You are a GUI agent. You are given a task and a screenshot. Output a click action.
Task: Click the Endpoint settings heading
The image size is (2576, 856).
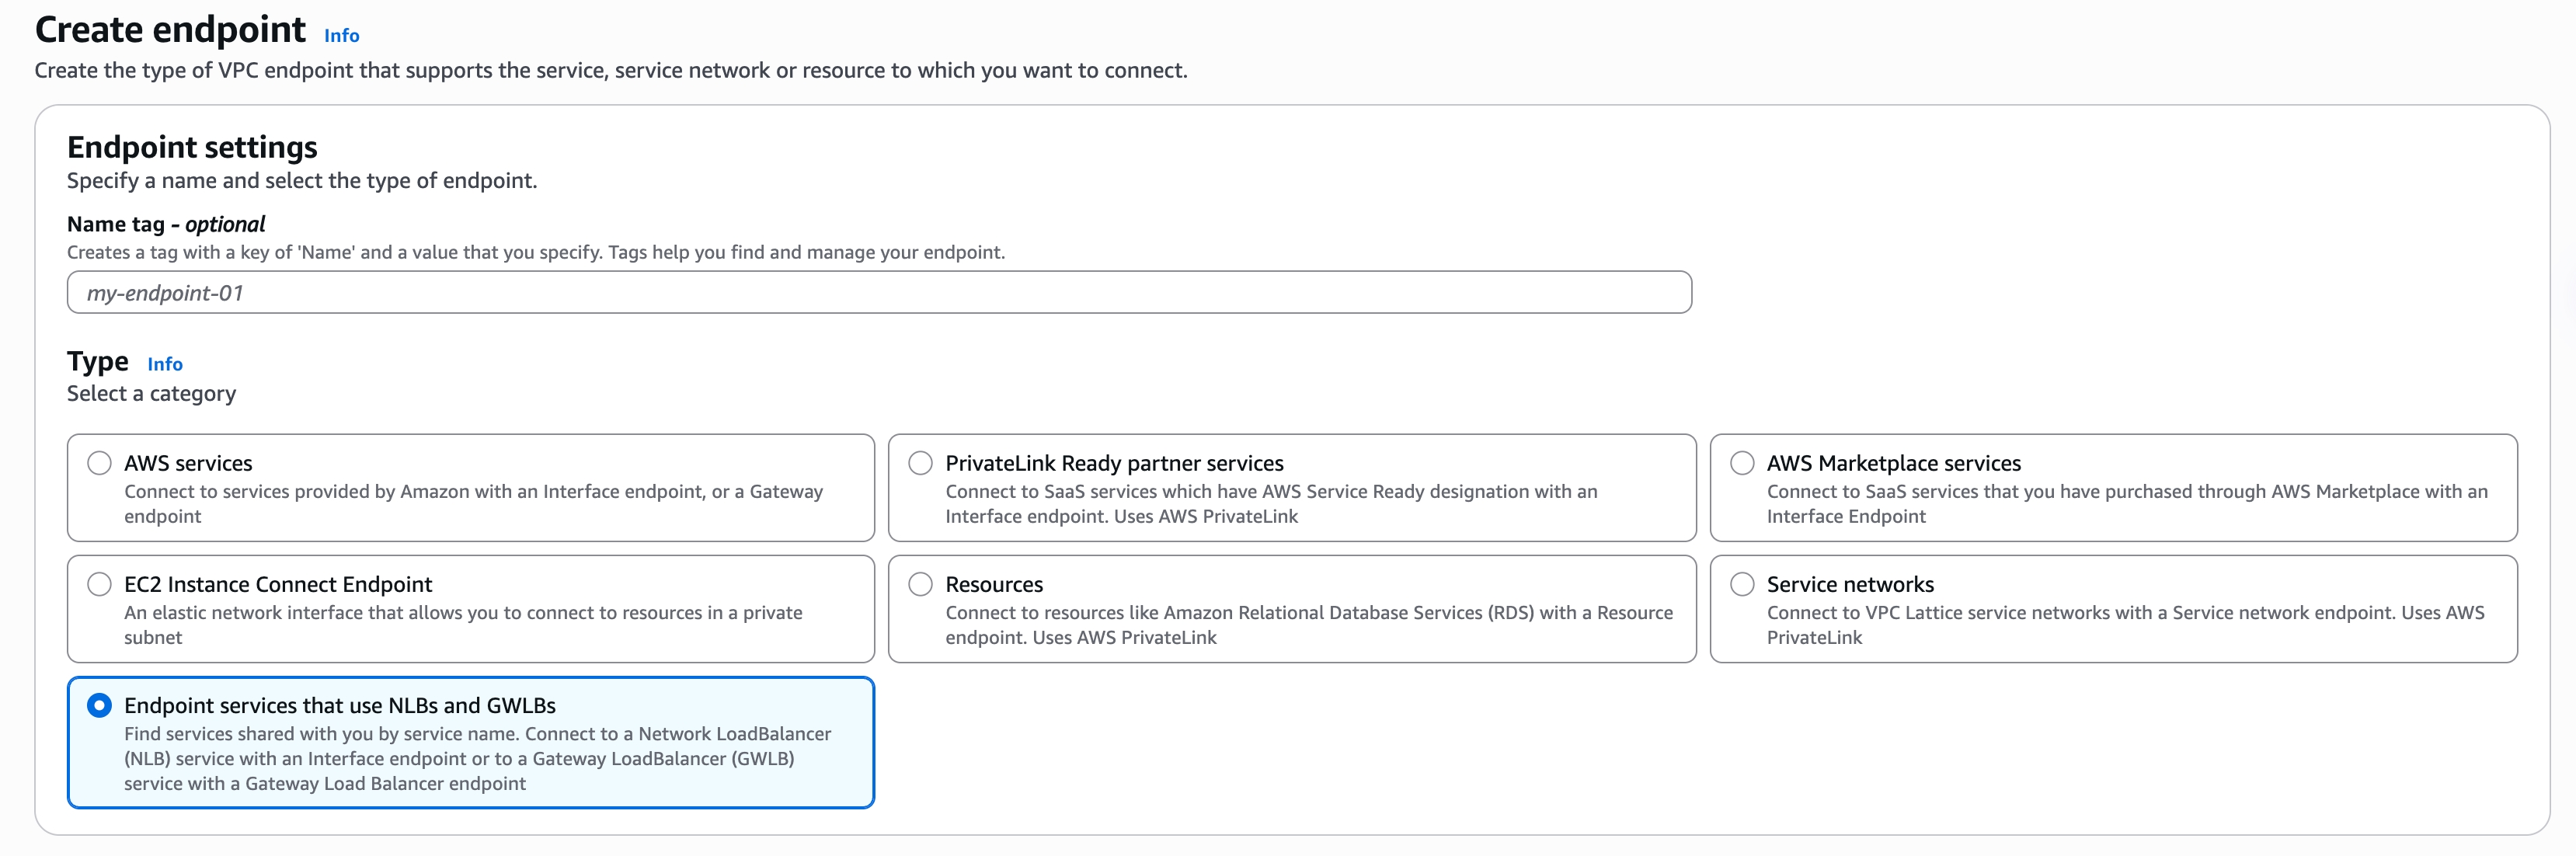tap(192, 147)
